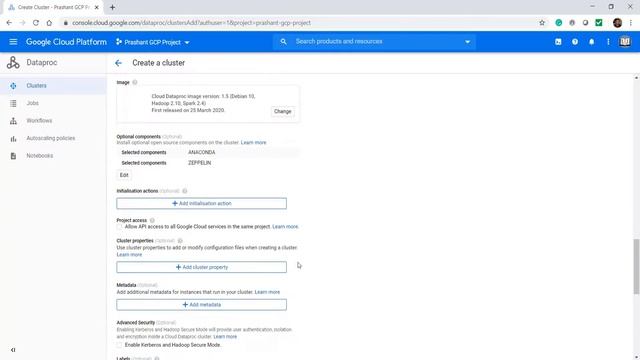This screenshot has height=360, width=640.
Task: Click Add initialisation action button
Action: (202, 203)
